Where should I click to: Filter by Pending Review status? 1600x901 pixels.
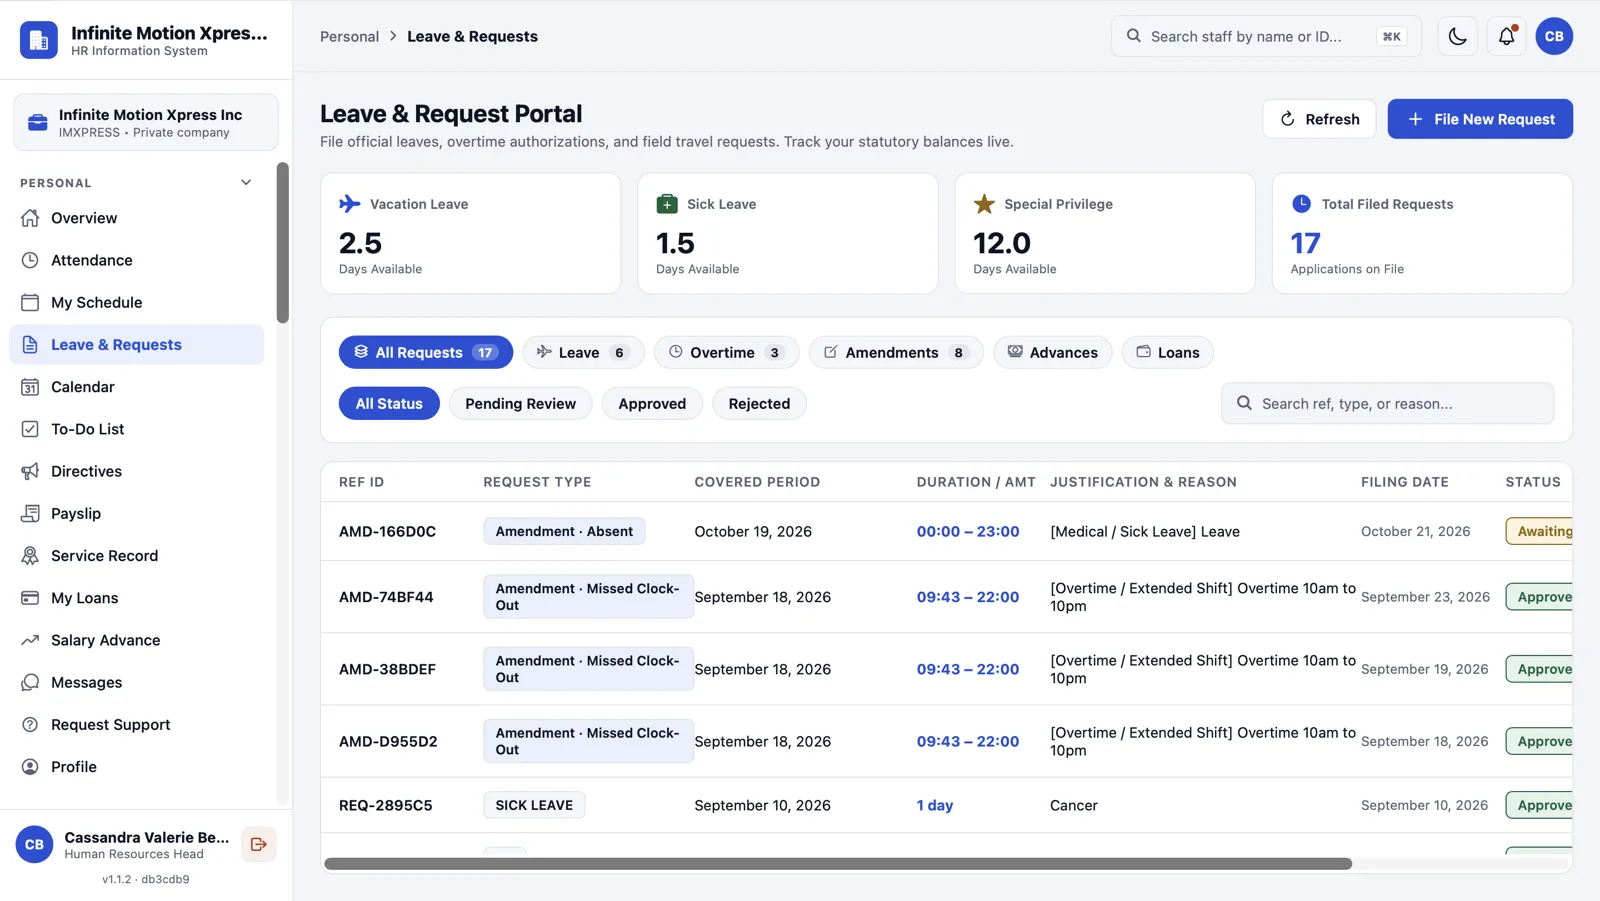pyautogui.click(x=520, y=404)
